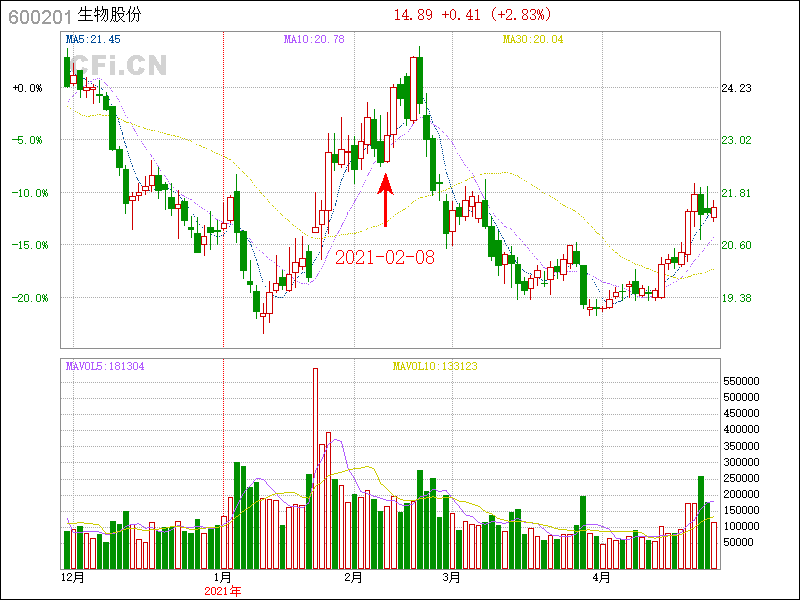Click the red 2021年 year label
800x600 pixels.
pyautogui.click(x=222, y=591)
